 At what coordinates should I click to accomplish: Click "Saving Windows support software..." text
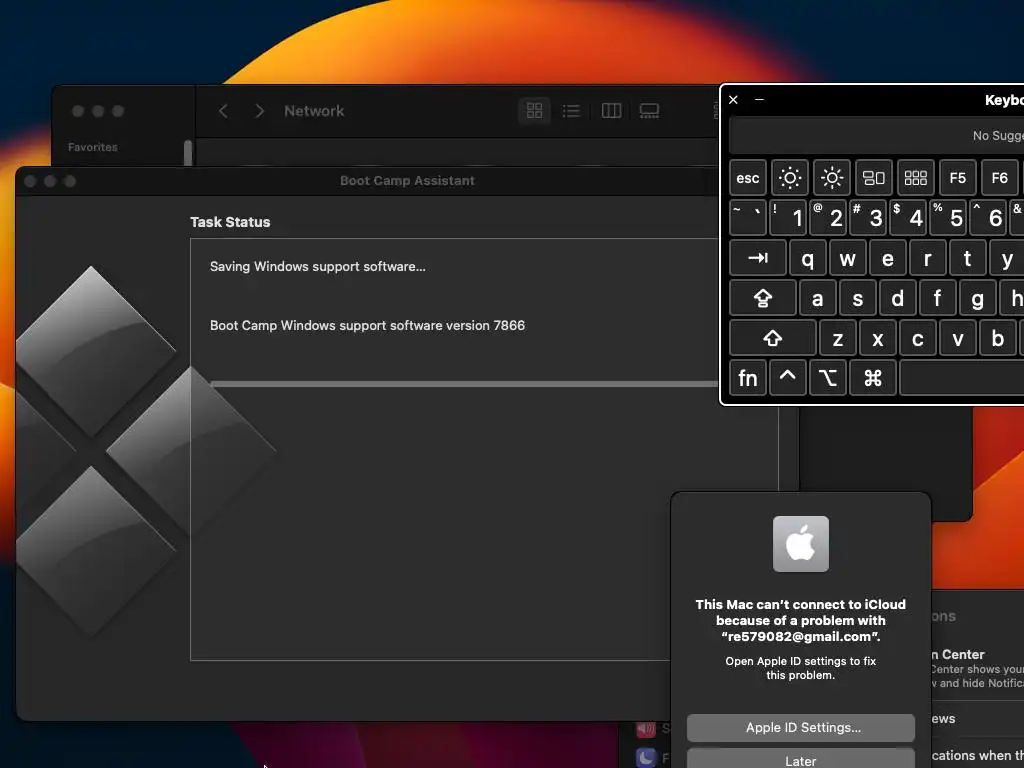(317, 266)
